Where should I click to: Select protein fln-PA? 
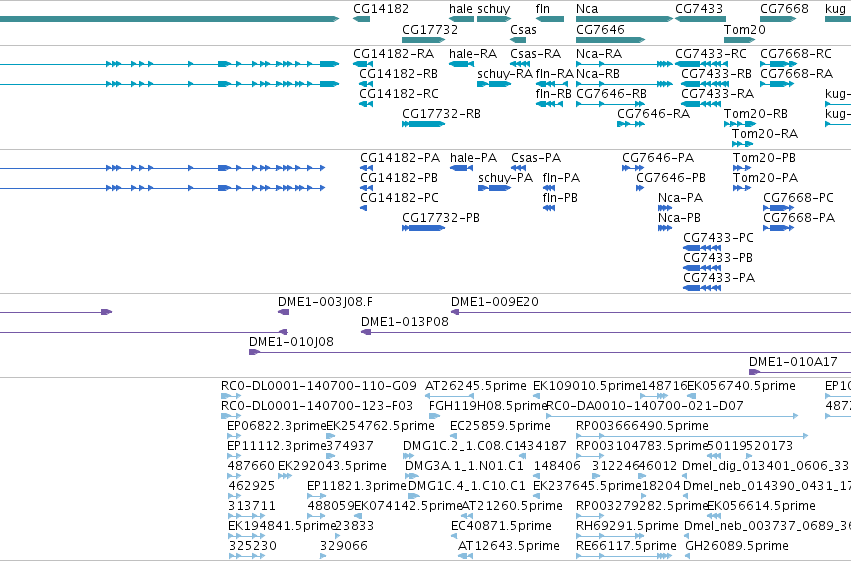tap(561, 178)
